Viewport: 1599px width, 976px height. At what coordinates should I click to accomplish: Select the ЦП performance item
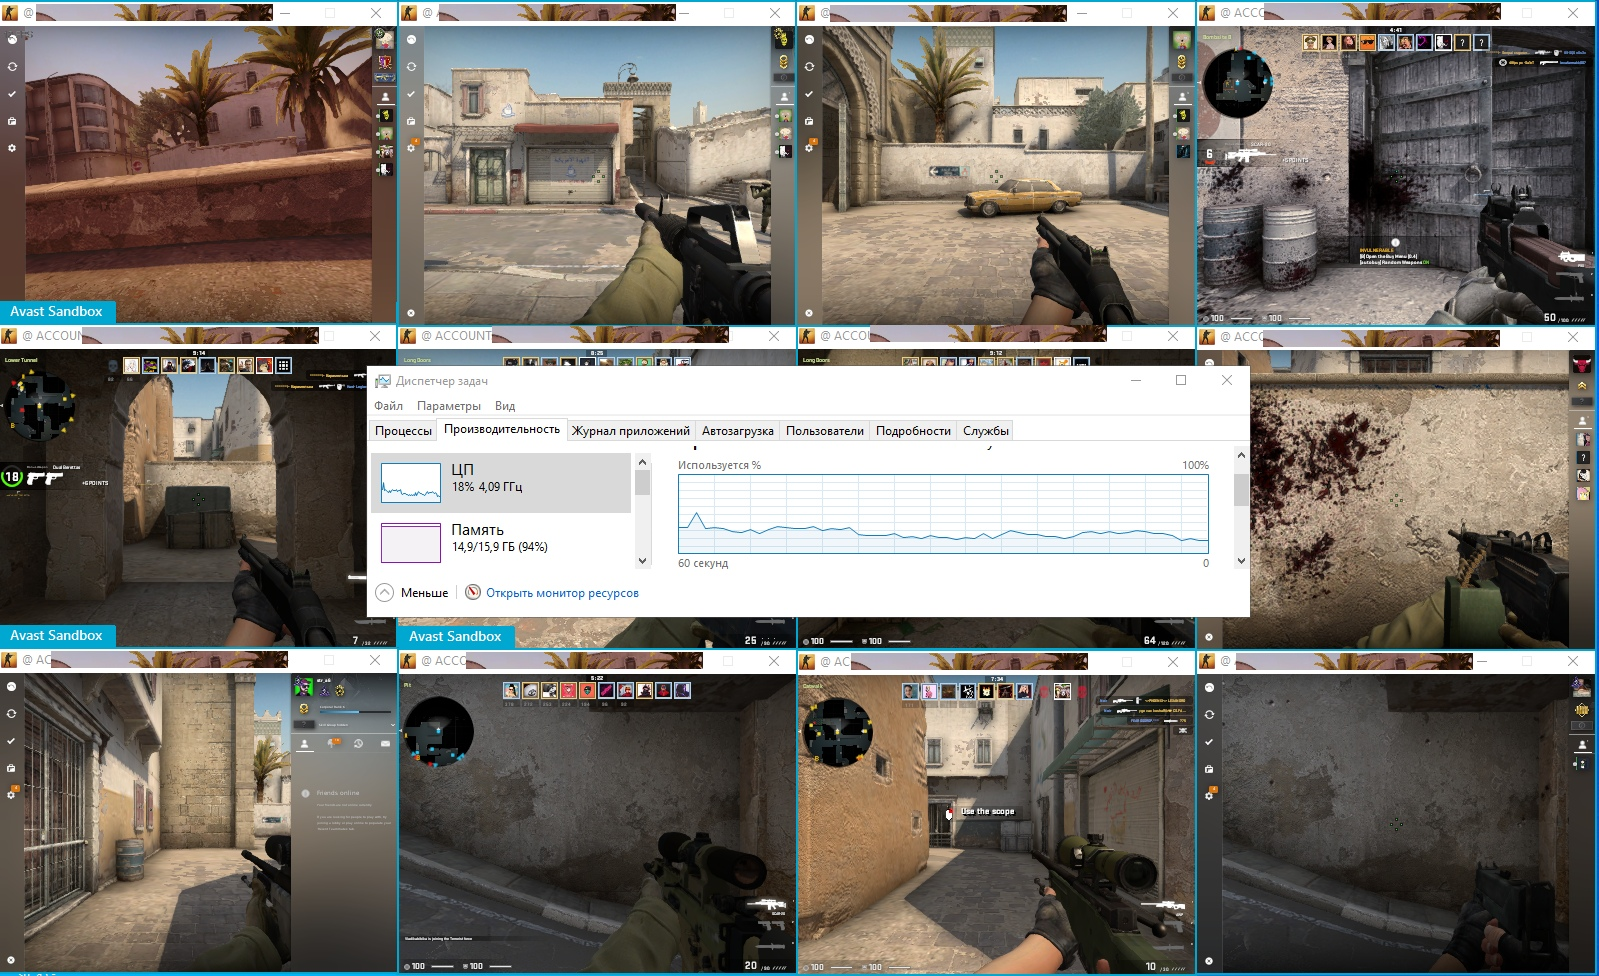[x=501, y=483]
